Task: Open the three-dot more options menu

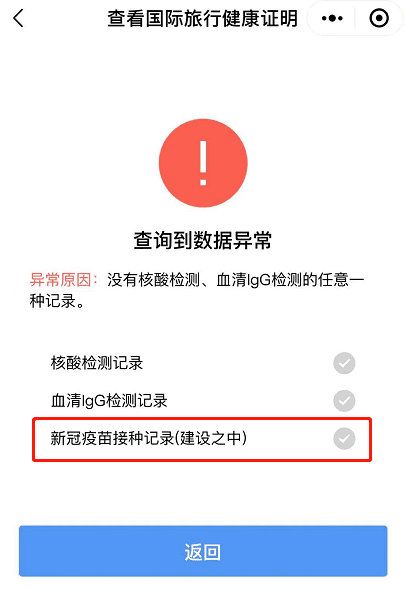Action: tap(332, 18)
